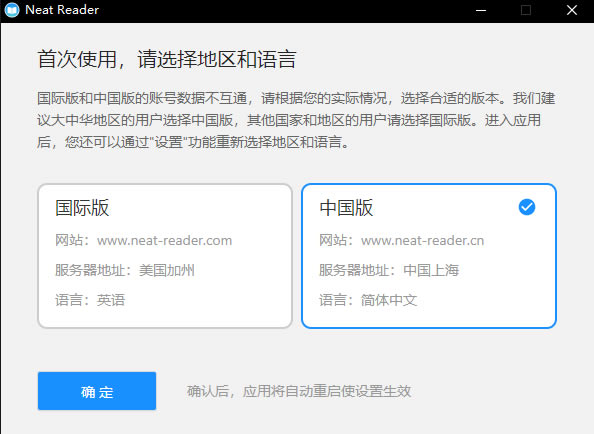Select the 中国版 region card
The width and height of the screenshot is (594, 434).
point(429,256)
